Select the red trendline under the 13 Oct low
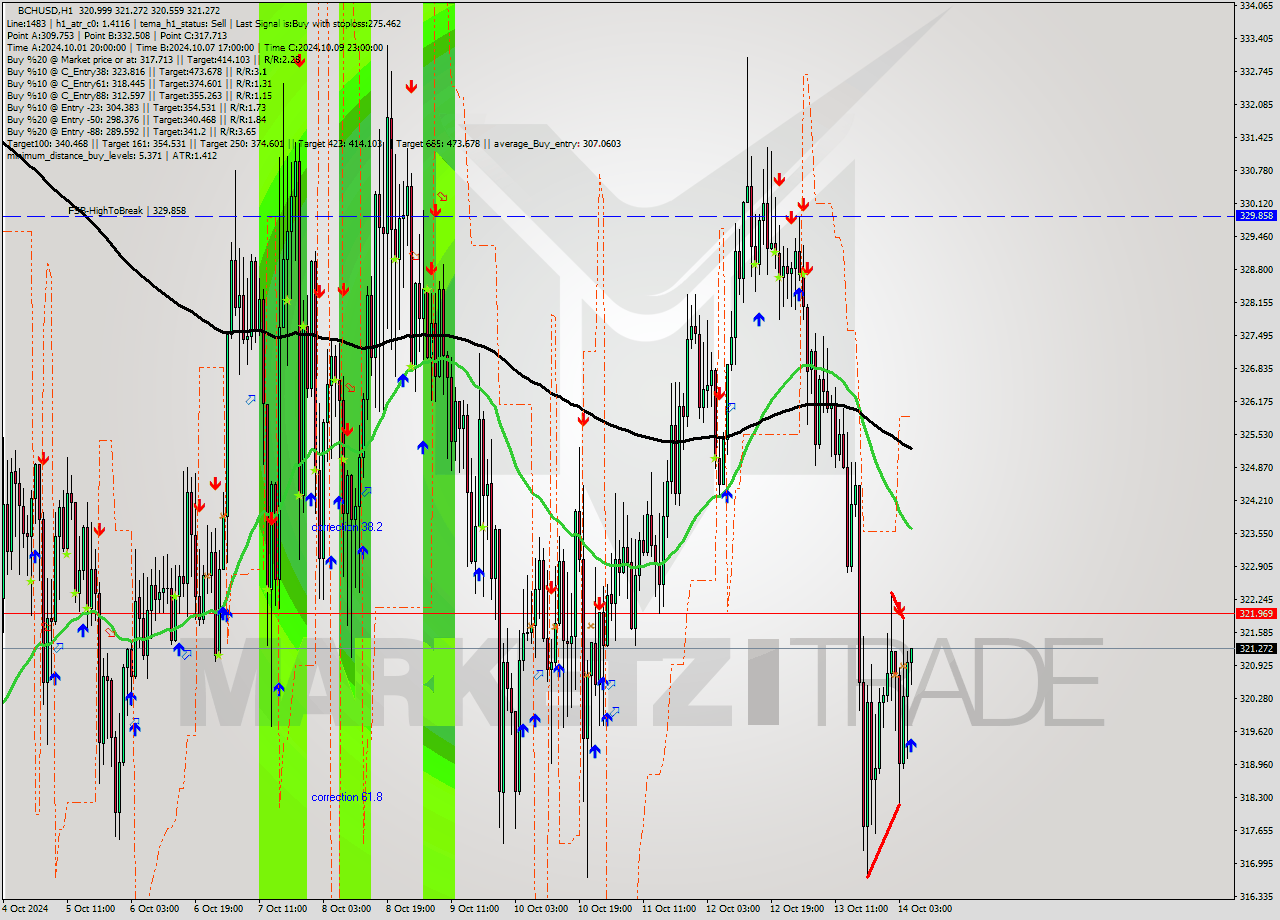 coord(883,840)
